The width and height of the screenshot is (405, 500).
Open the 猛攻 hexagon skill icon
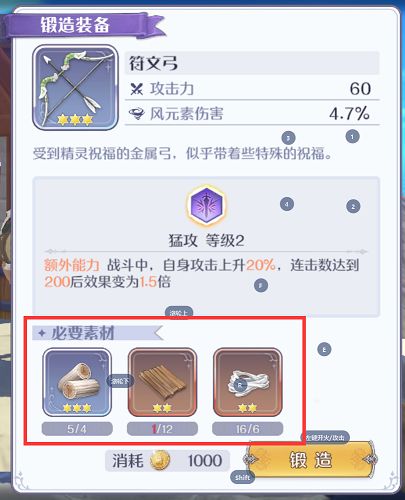coord(206,205)
